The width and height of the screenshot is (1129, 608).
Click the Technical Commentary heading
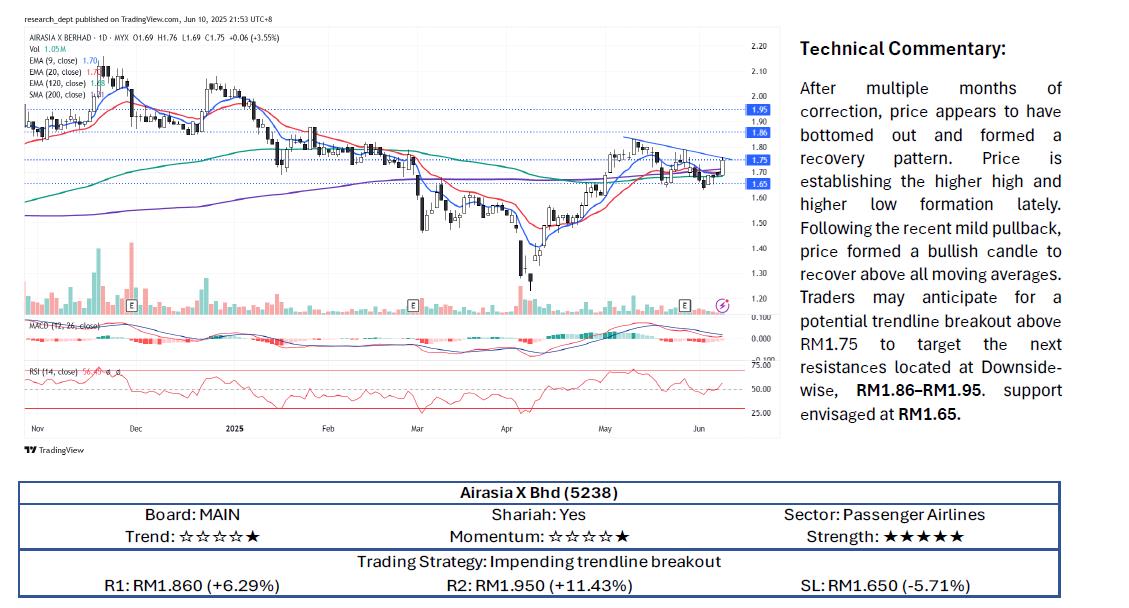tap(903, 49)
